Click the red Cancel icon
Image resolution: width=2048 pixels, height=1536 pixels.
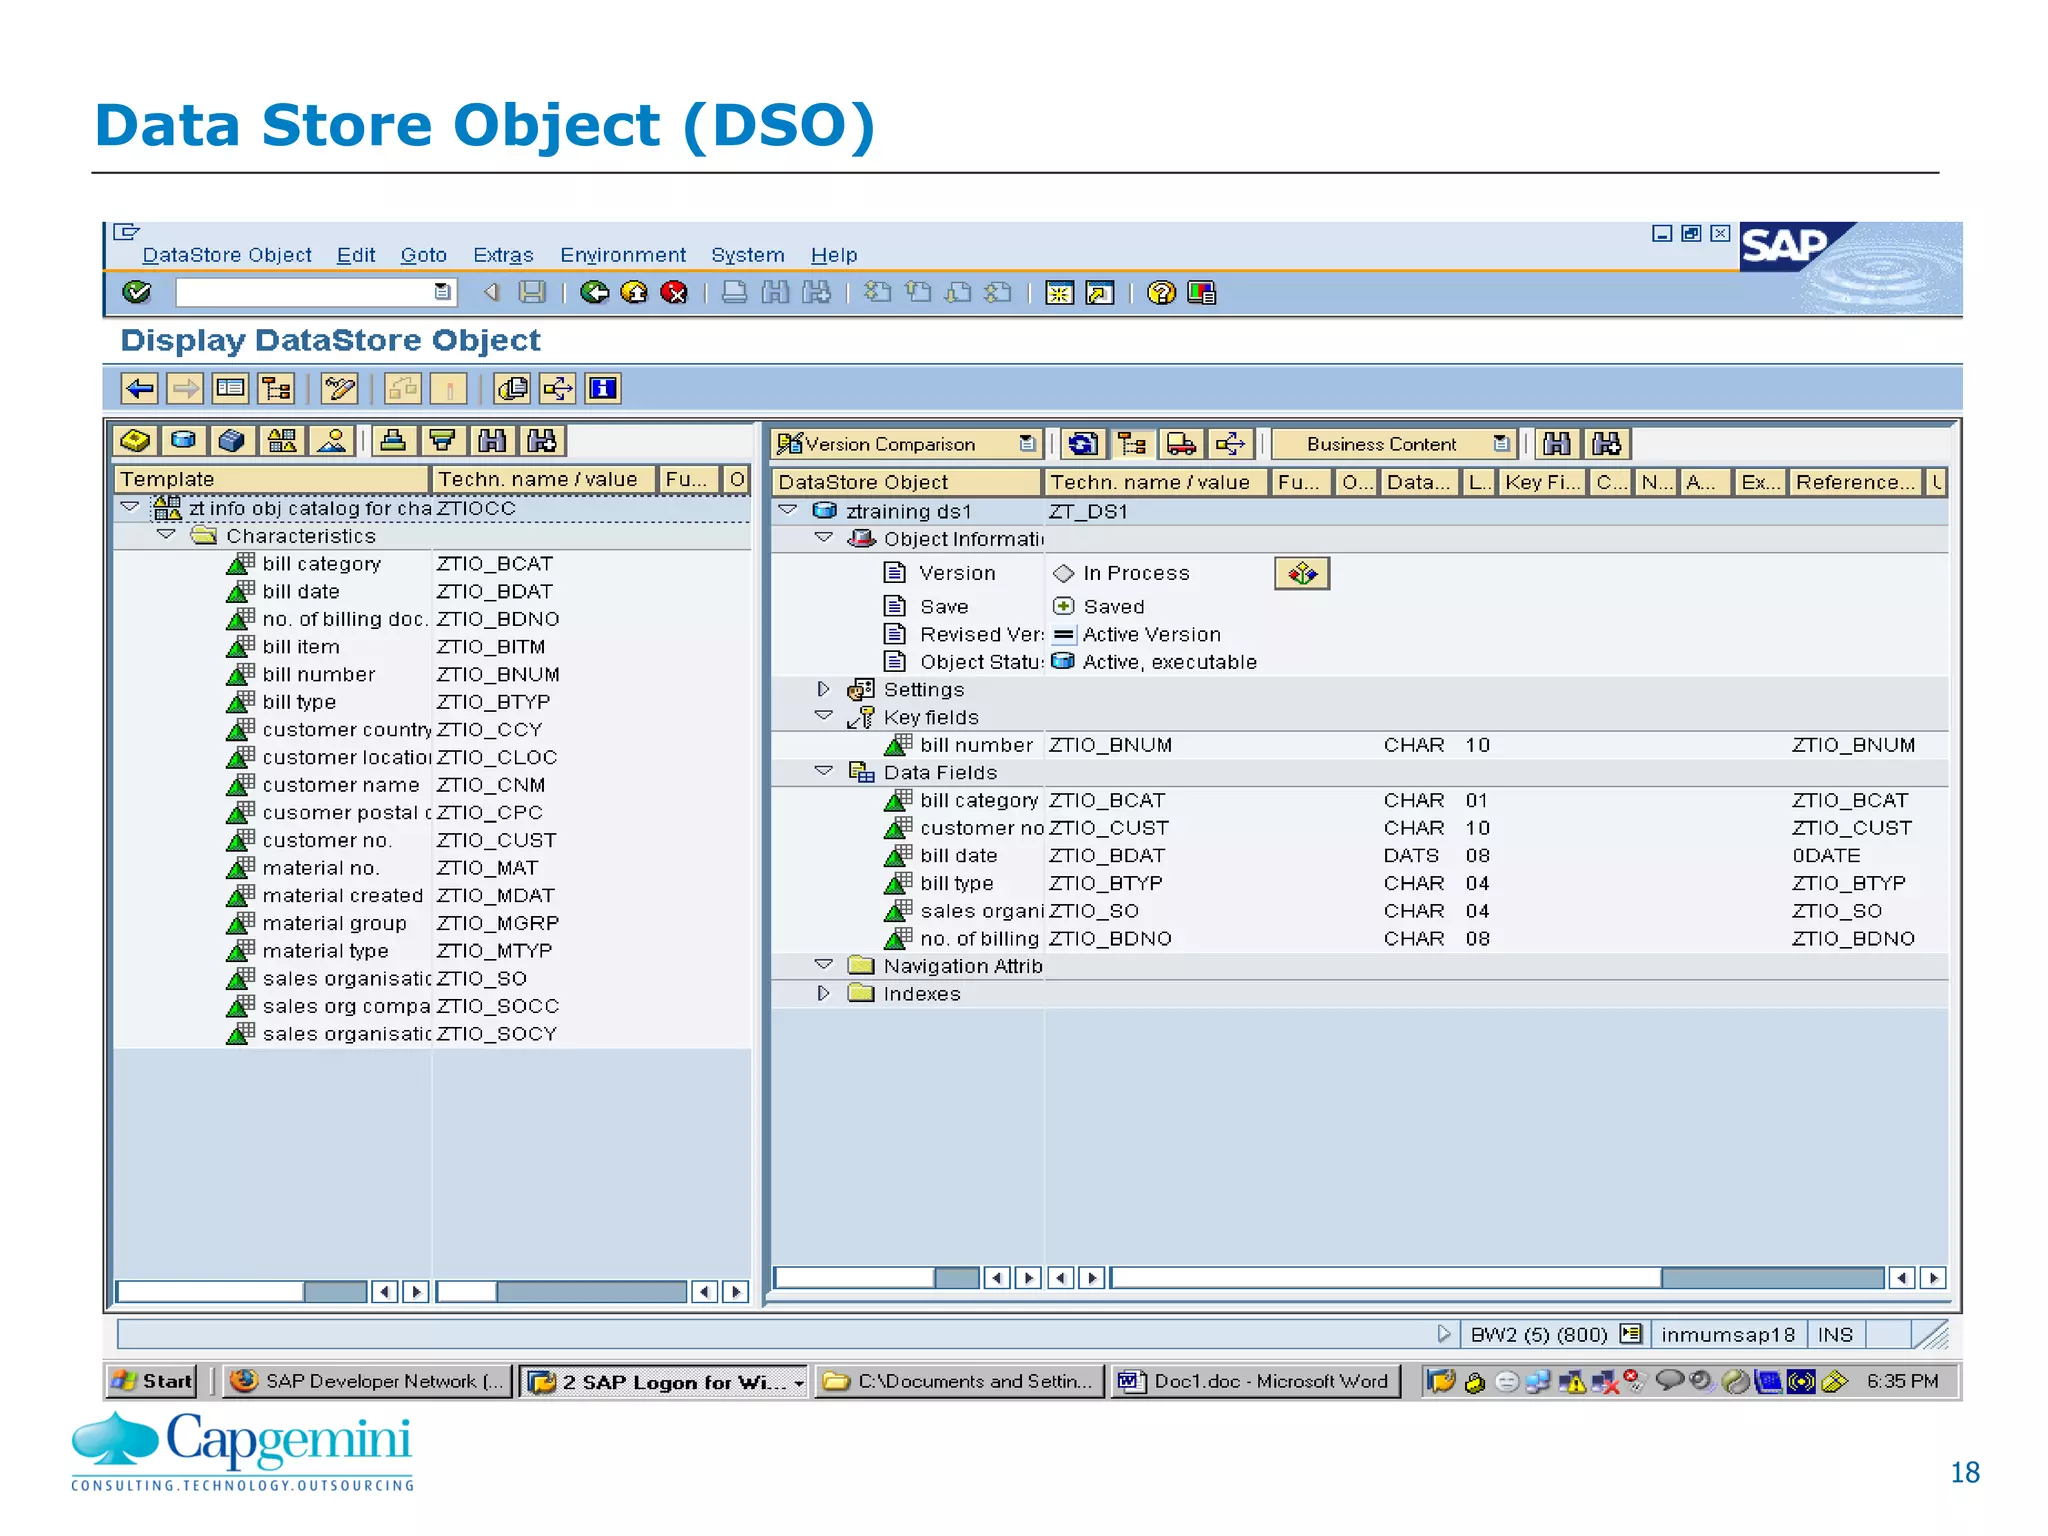(675, 292)
